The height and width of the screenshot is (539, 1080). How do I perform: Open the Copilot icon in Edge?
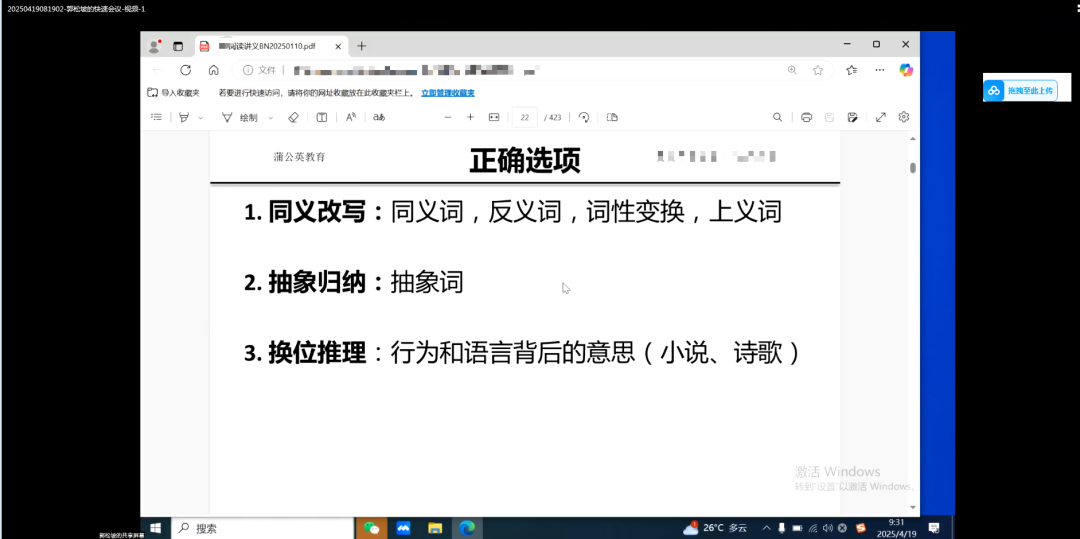pyautogui.click(x=905, y=70)
